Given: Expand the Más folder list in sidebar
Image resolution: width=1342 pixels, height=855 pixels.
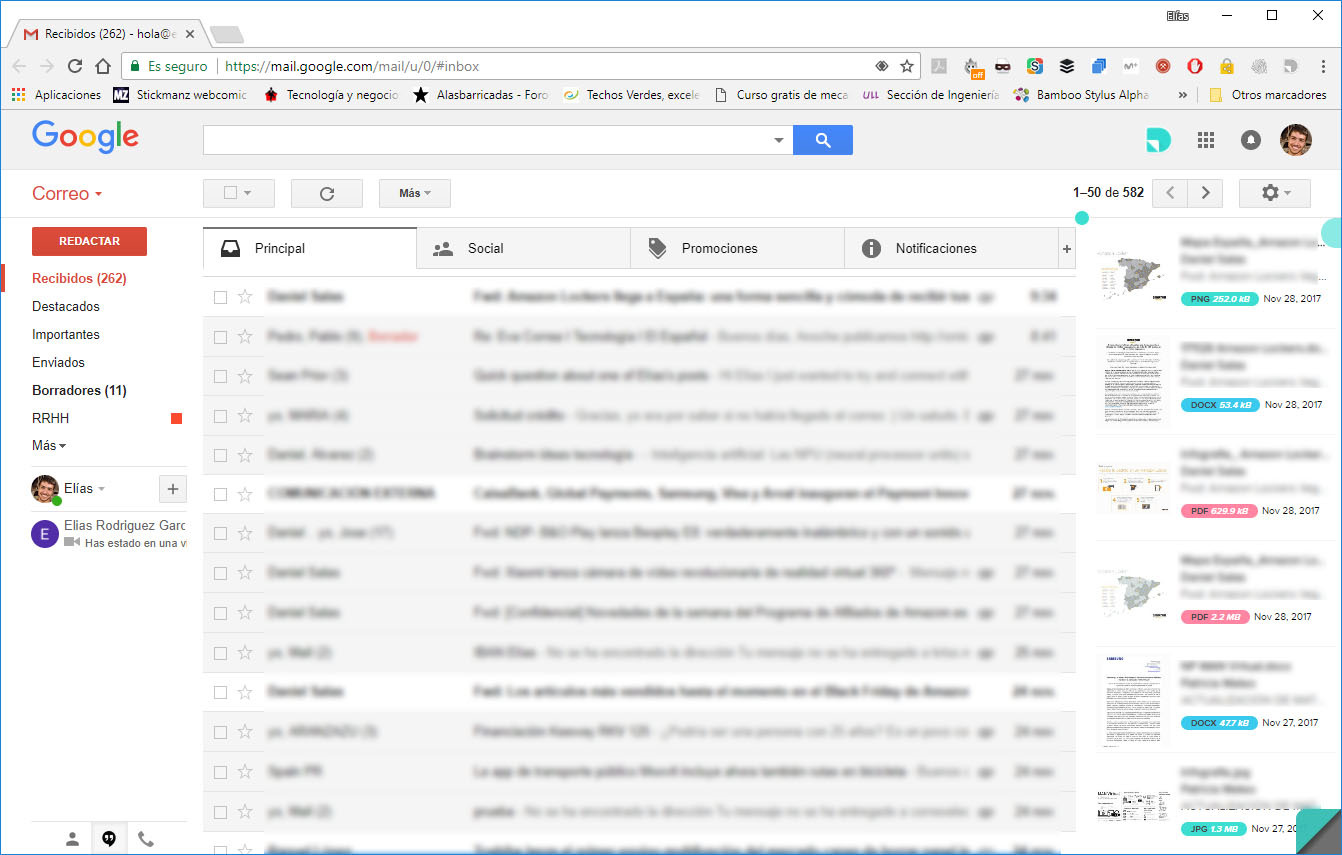Looking at the screenshot, I should click(x=48, y=445).
